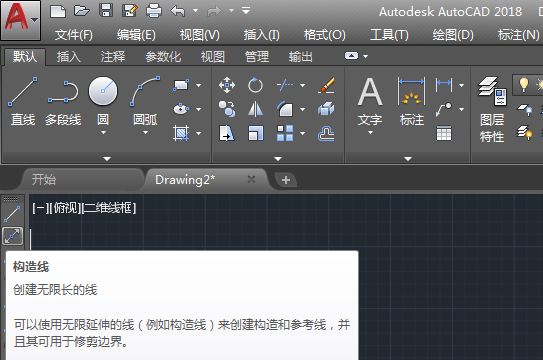Switch to the 输出 ribbon tab
543x360 pixels.
pyautogui.click(x=301, y=56)
